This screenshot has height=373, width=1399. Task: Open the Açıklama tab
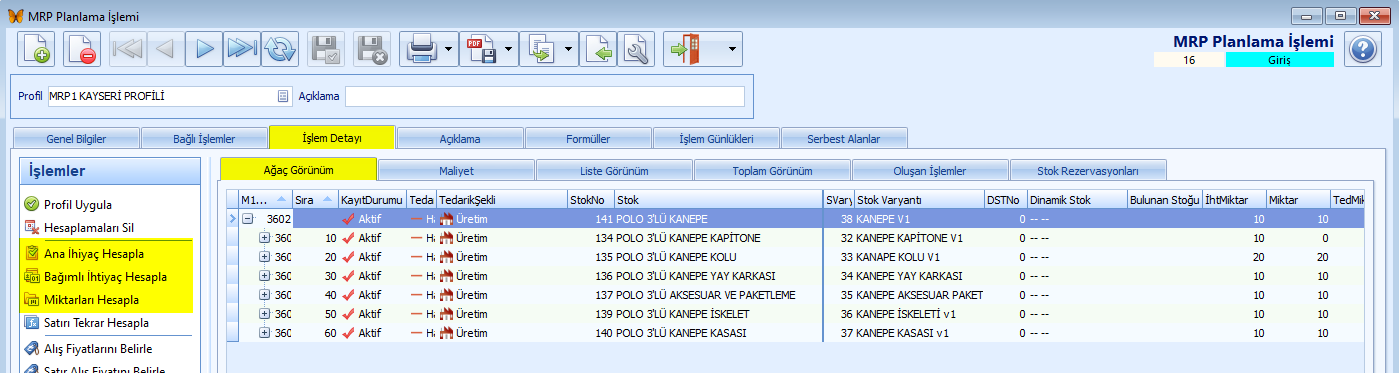460,138
